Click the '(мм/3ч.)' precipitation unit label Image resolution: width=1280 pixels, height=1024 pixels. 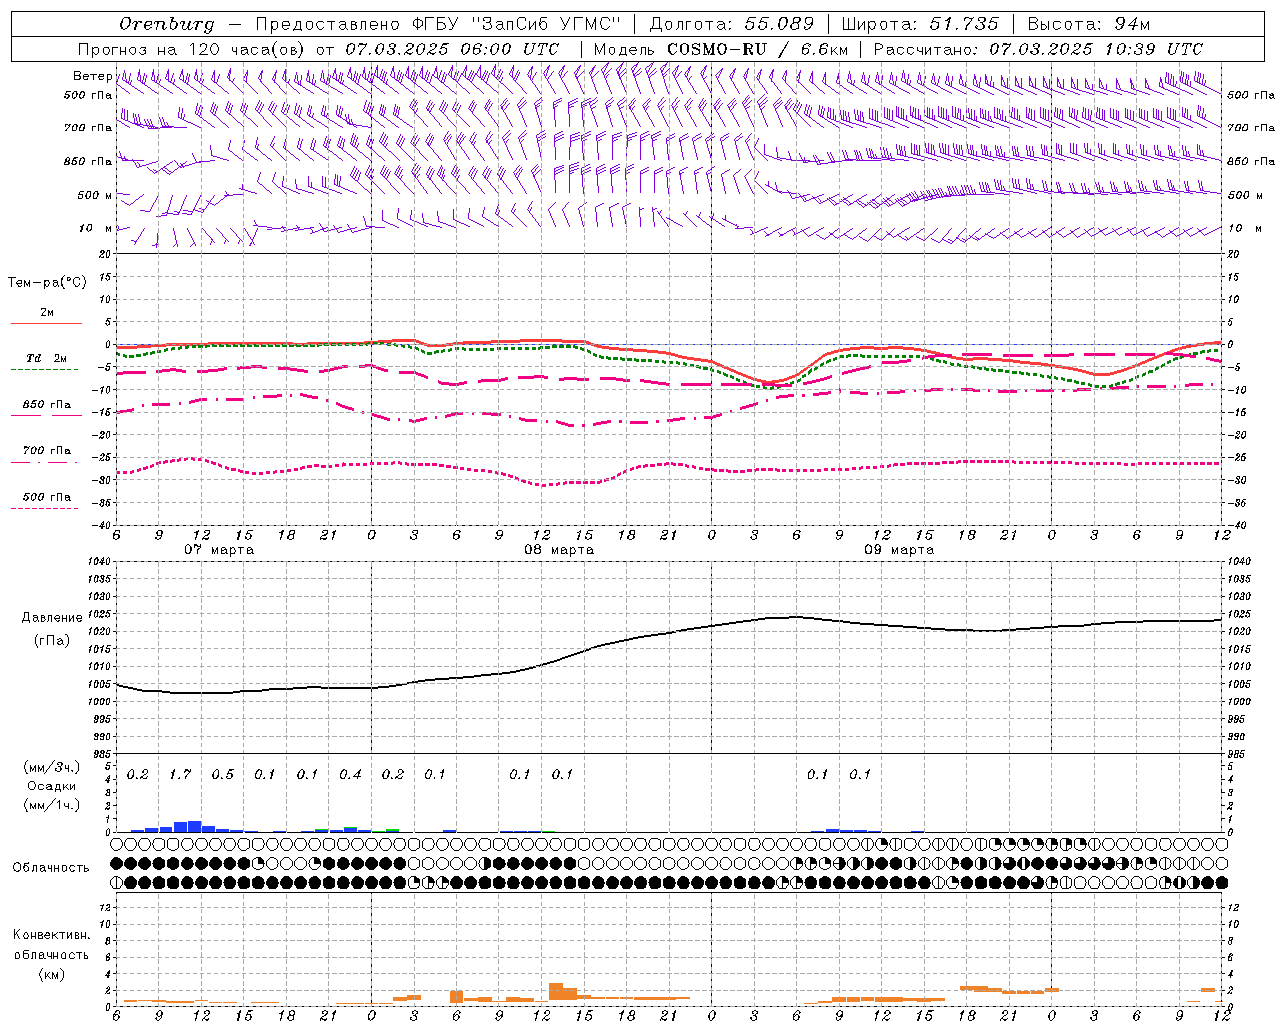(x=51, y=767)
